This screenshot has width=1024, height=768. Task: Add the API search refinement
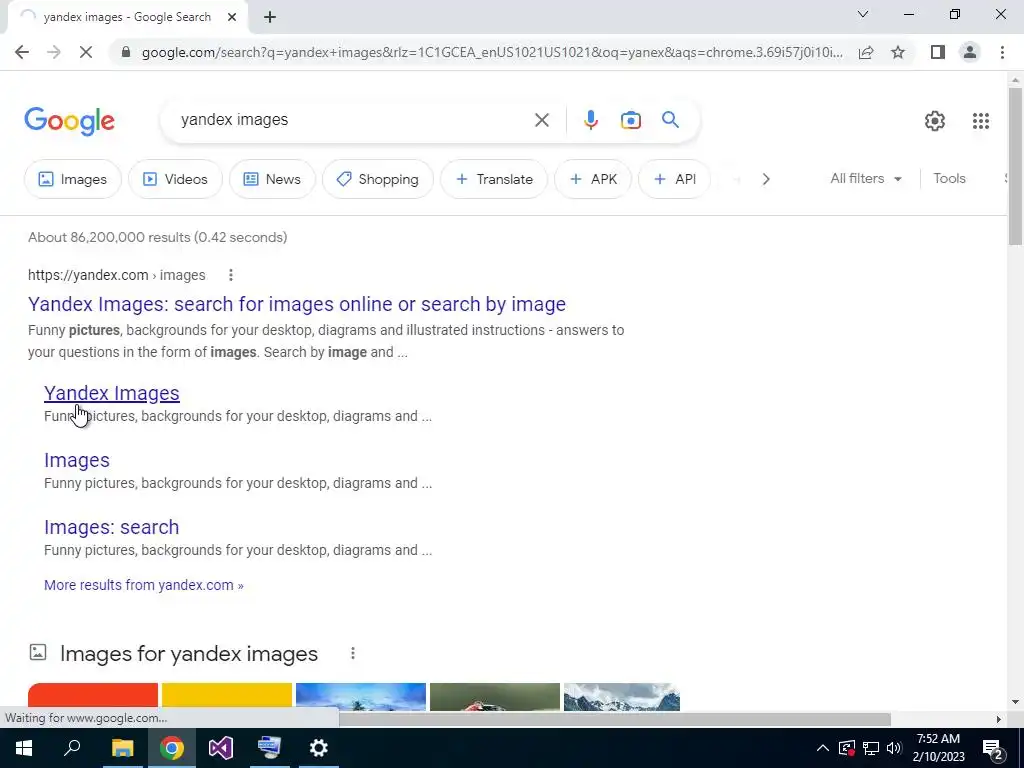674,179
